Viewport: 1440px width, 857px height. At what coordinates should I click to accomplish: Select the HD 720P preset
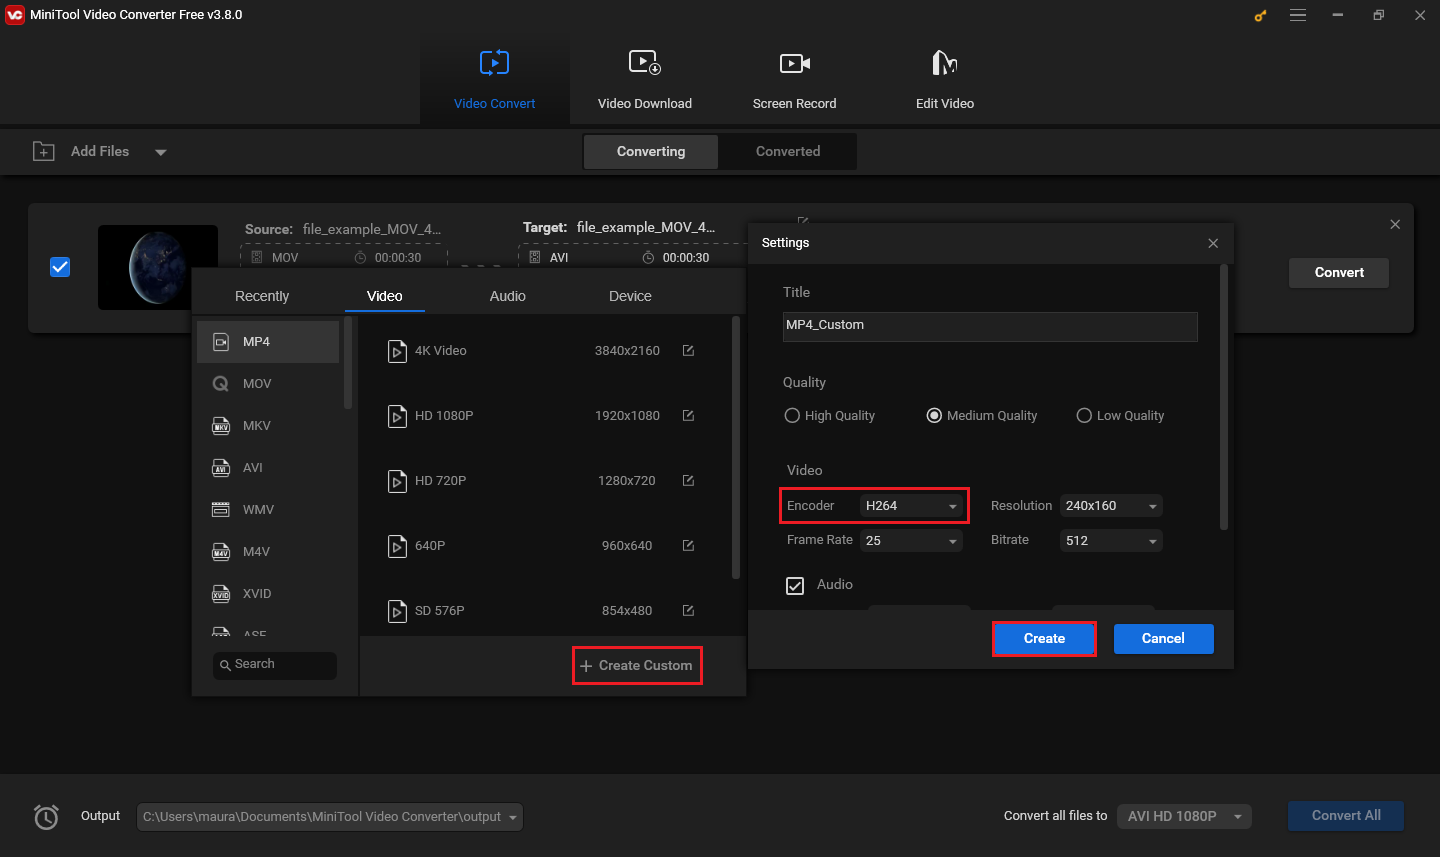tap(545, 481)
